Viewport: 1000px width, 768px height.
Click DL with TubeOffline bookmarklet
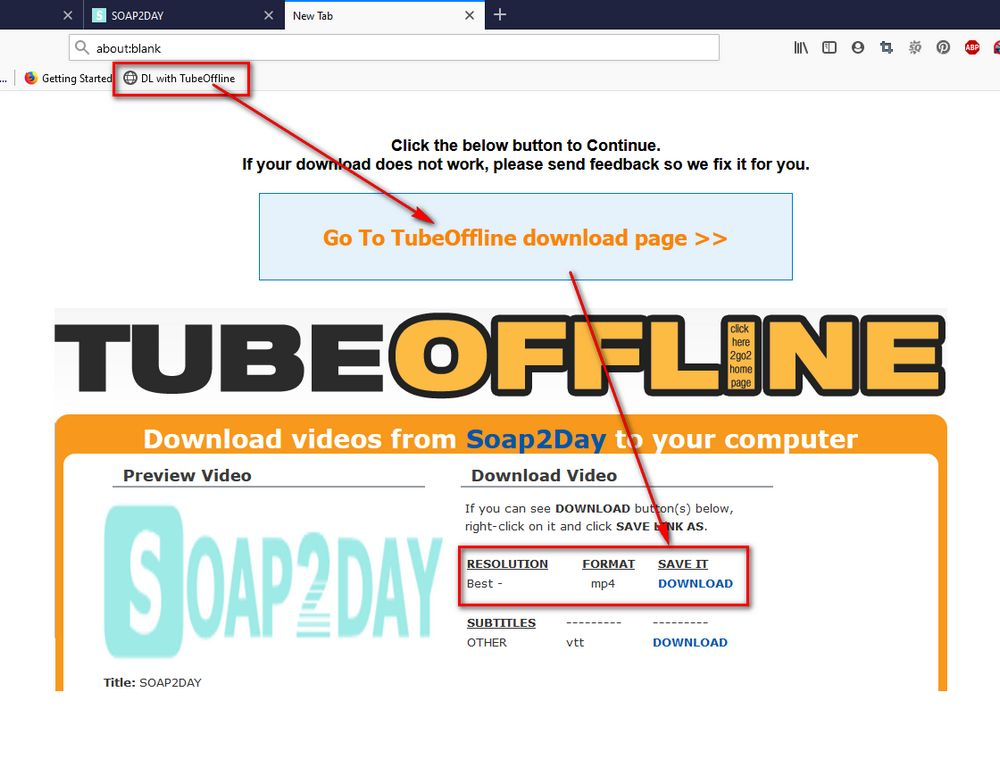coord(179,78)
